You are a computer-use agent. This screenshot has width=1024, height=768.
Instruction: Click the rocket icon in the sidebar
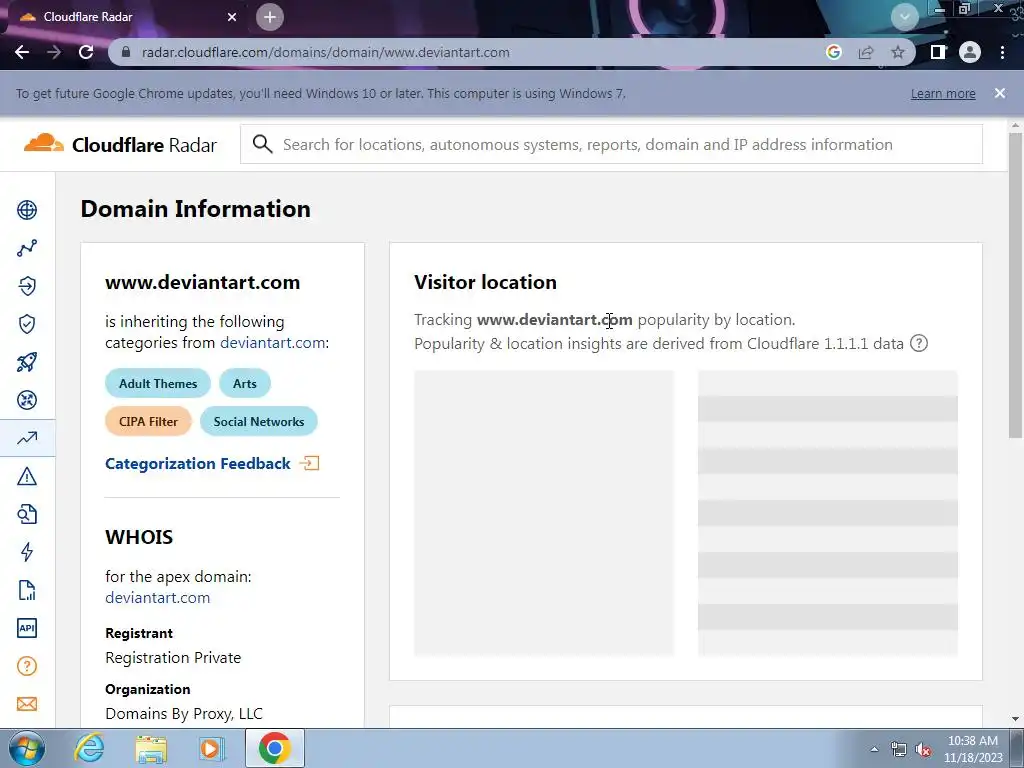[x=27, y=362]
